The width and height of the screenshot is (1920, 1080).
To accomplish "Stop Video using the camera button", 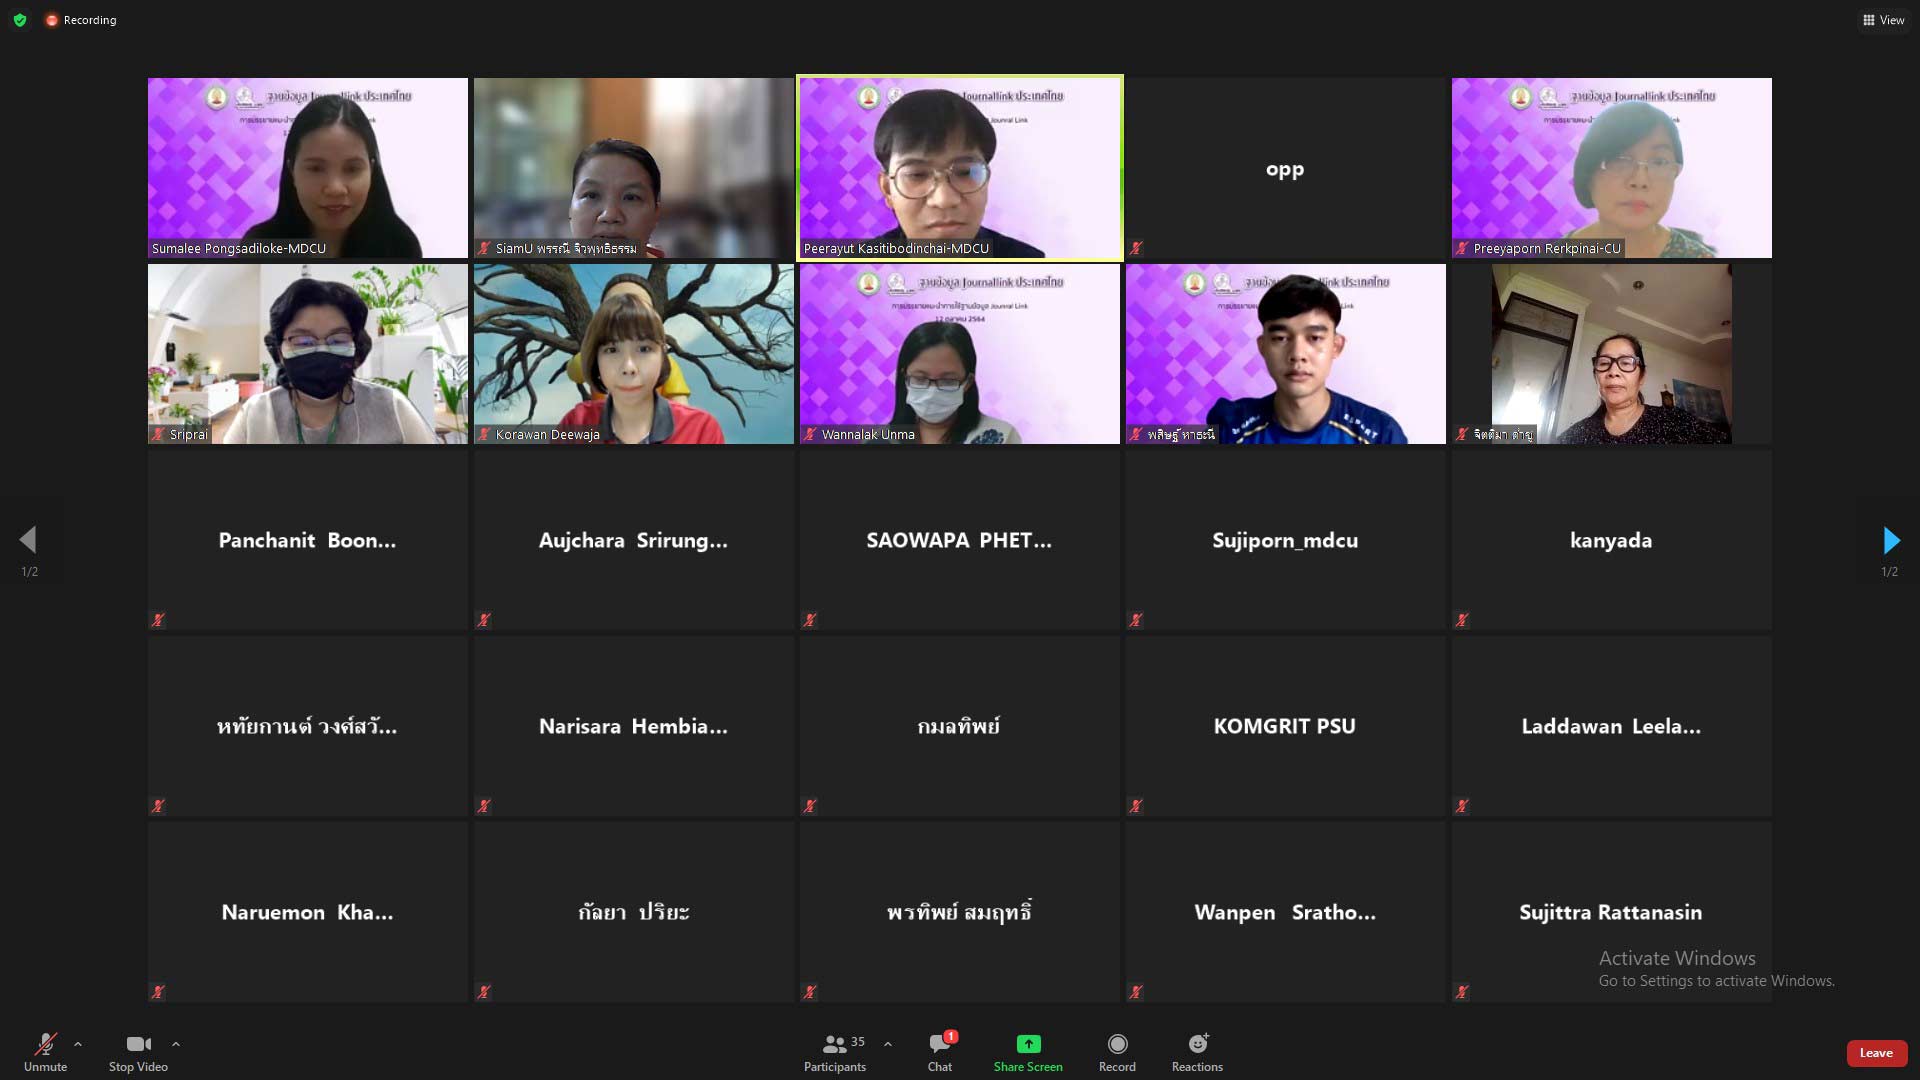I will 138,1045.
